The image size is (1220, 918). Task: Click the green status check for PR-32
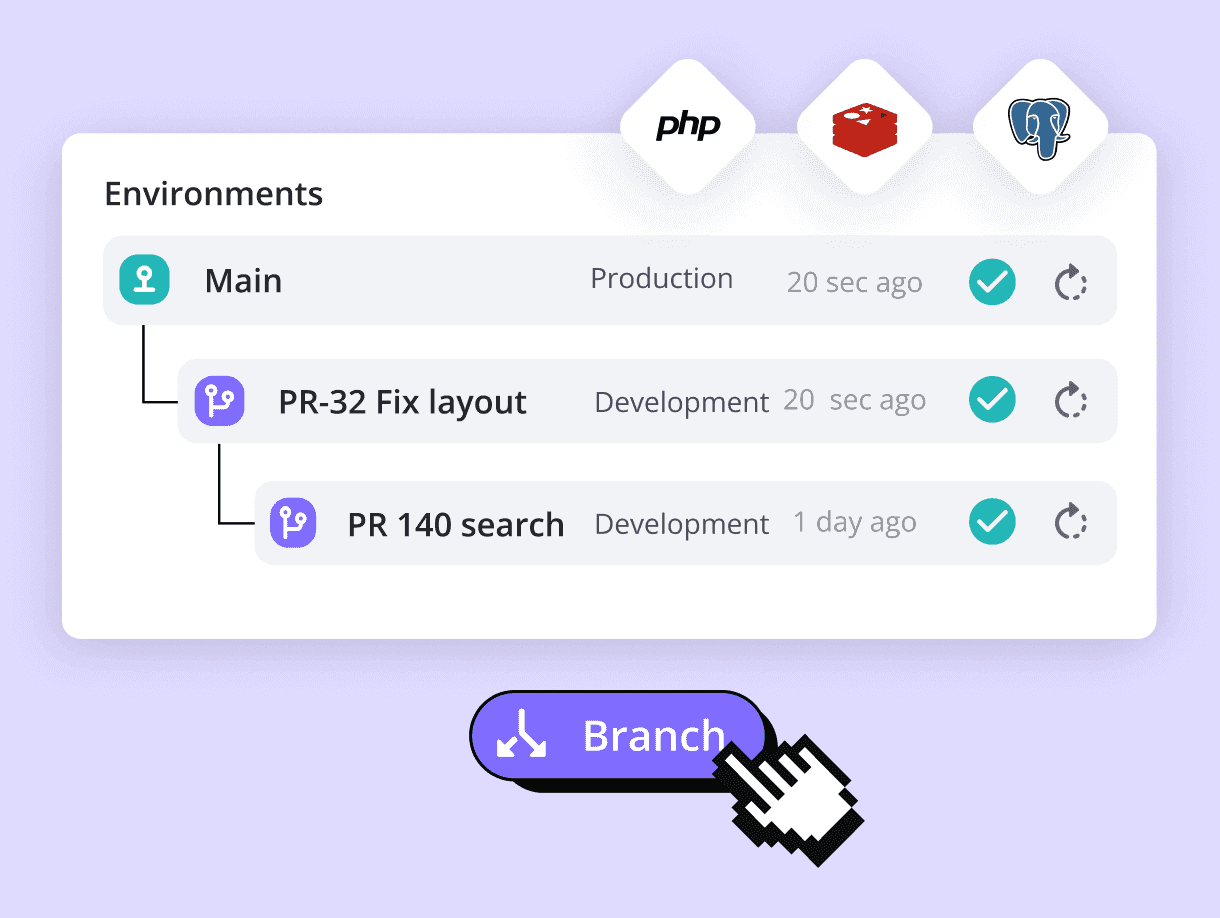(x=992, y=401)
